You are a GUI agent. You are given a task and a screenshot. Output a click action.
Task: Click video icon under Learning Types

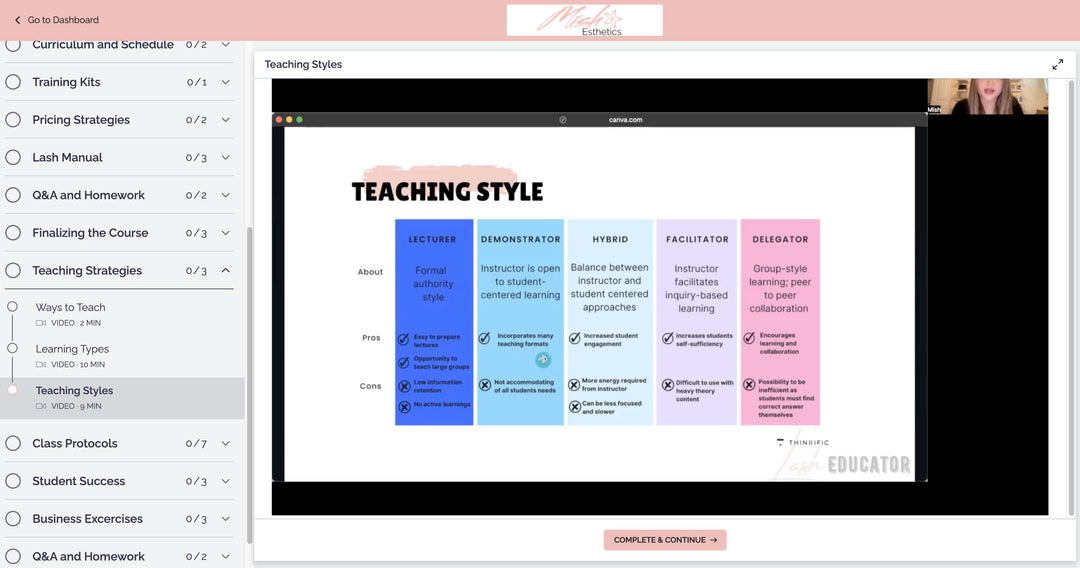coord(41,365)
